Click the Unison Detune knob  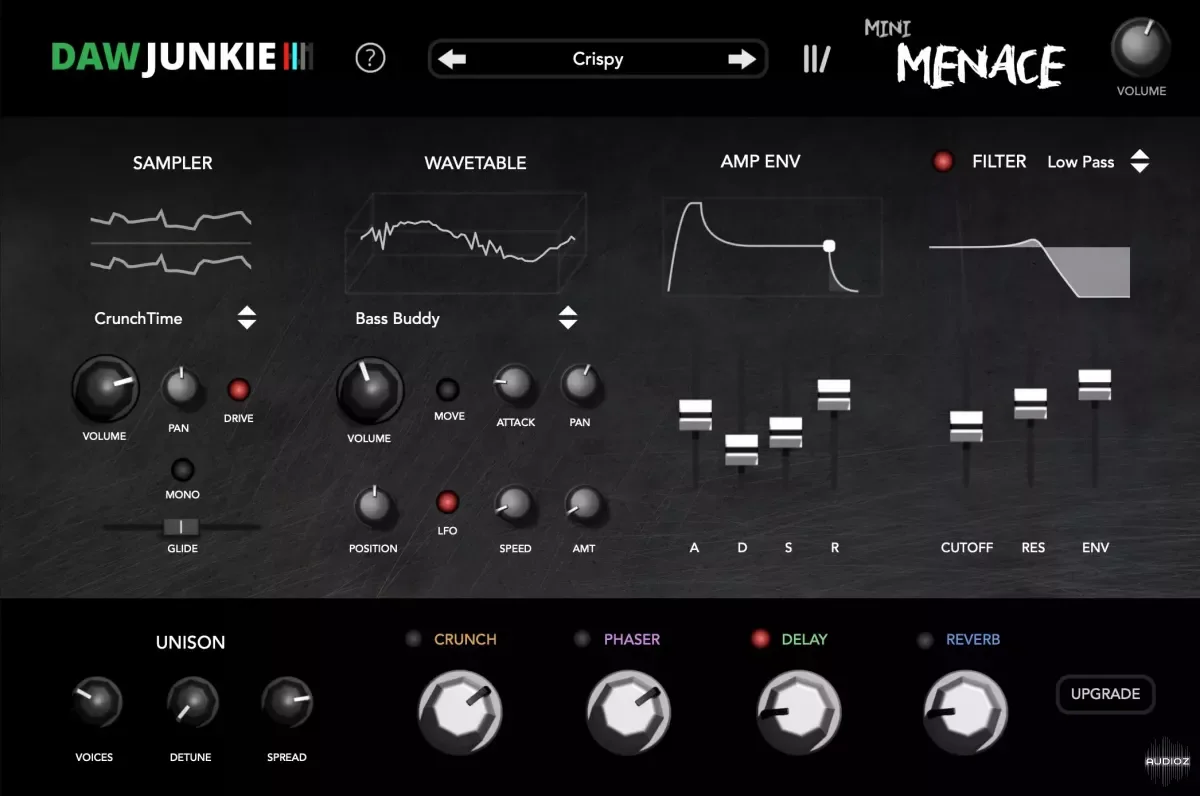point(192,704)
